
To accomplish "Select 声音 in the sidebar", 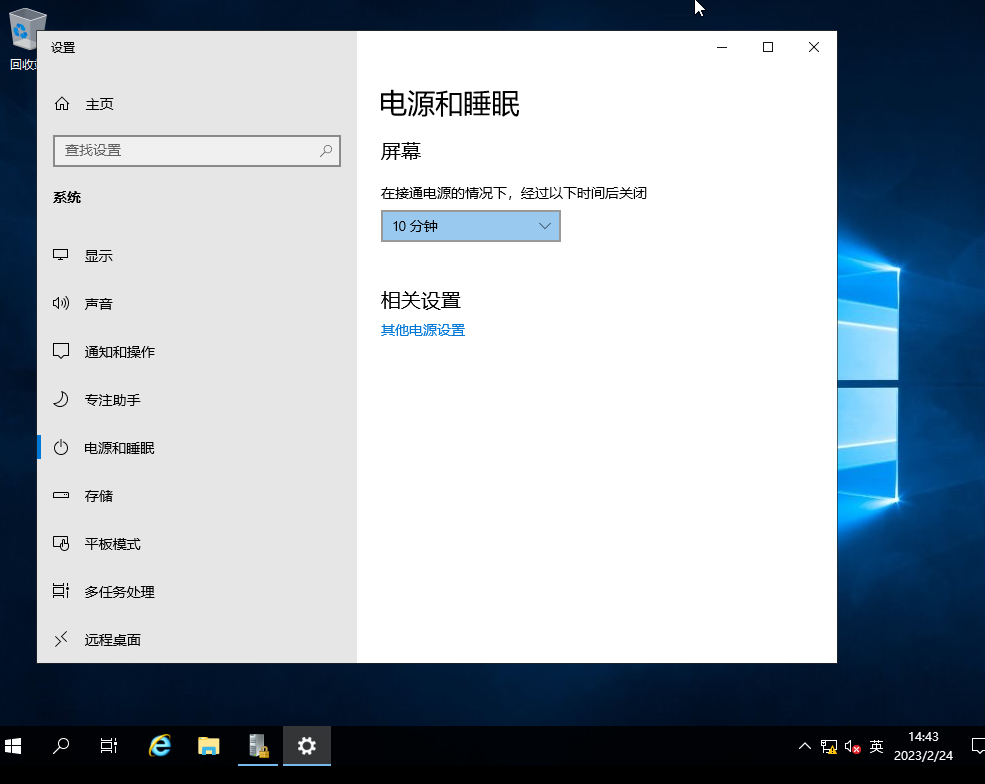I will click(x=99, y=304).
